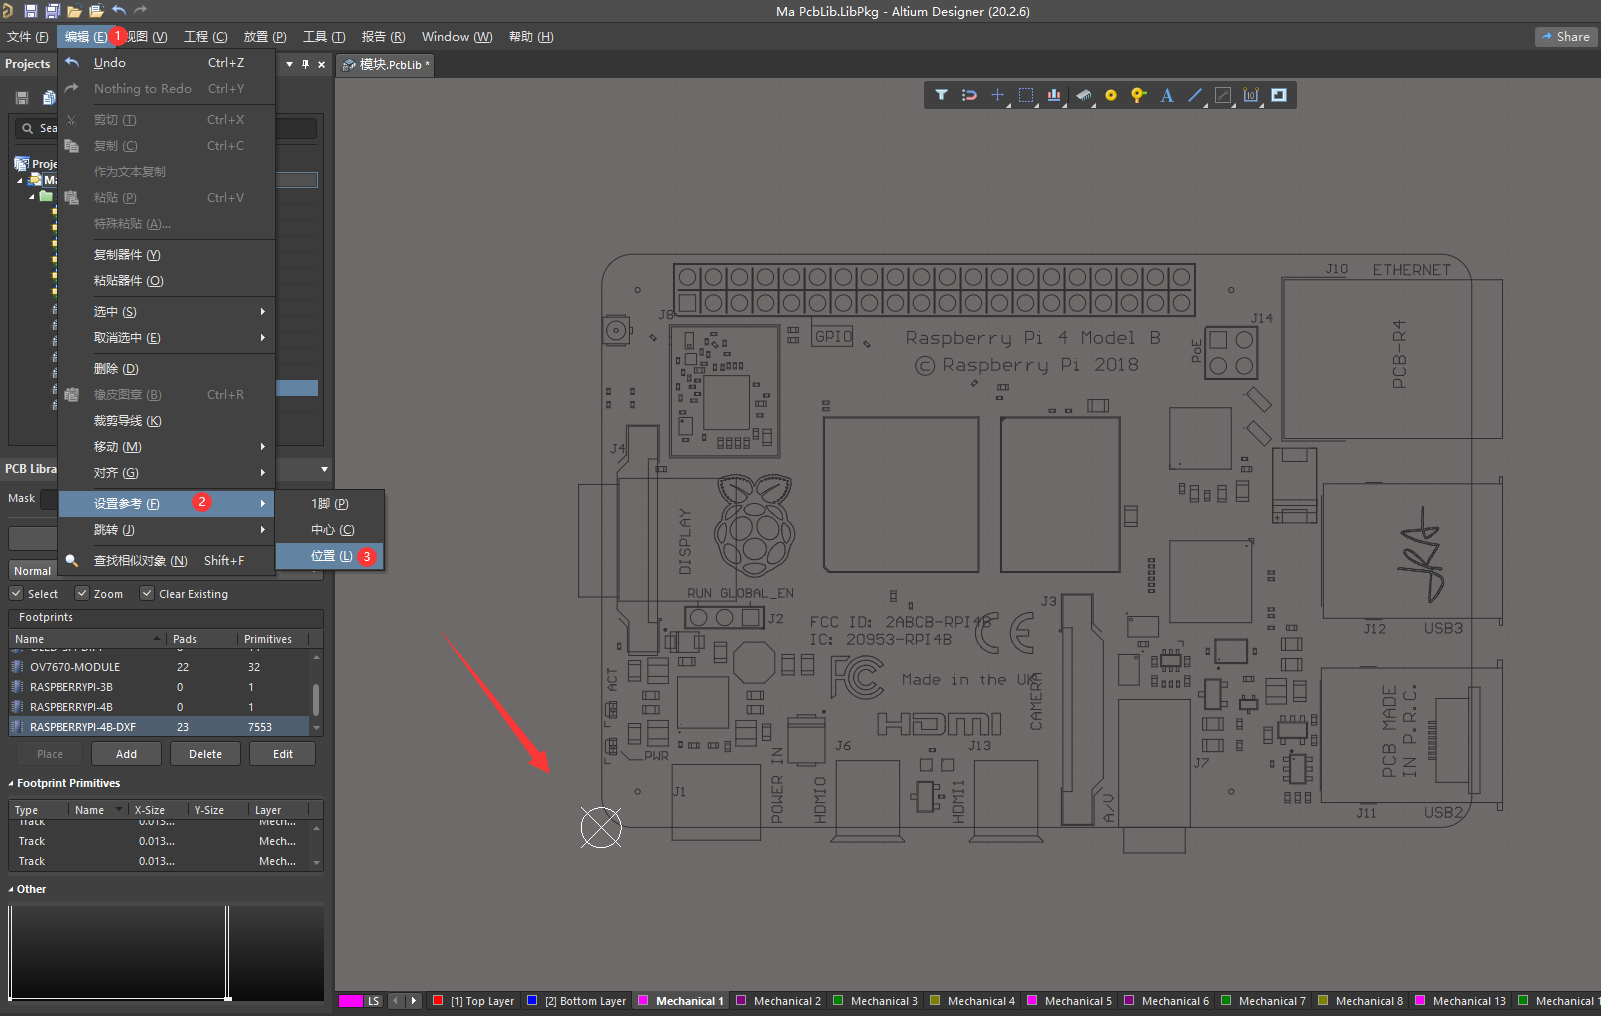Viewport: 1601px width, 1016px height.
Task: Choose 位置 (L) from the submenu
Action: (x=330, y=555)
